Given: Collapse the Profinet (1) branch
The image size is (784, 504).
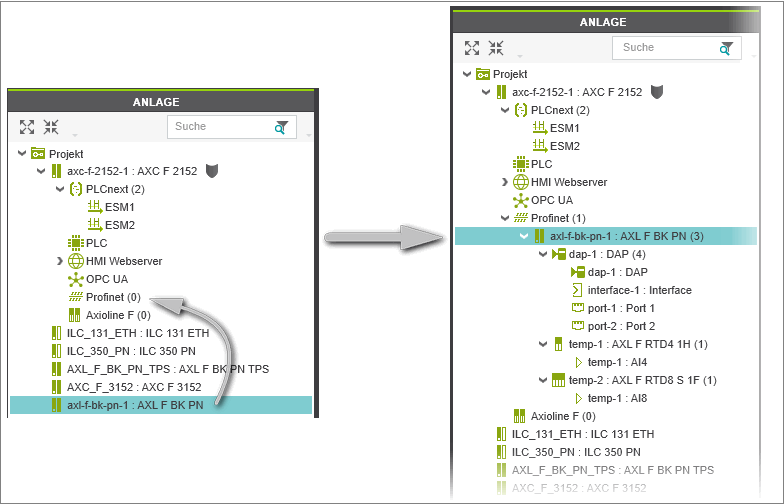Looking at the screenshot, I should click(505, 218).
